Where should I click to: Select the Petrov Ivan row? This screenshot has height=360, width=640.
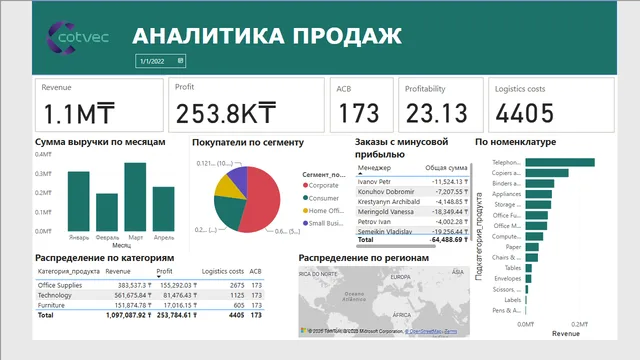pyautogui.click(x=413, y=222)
